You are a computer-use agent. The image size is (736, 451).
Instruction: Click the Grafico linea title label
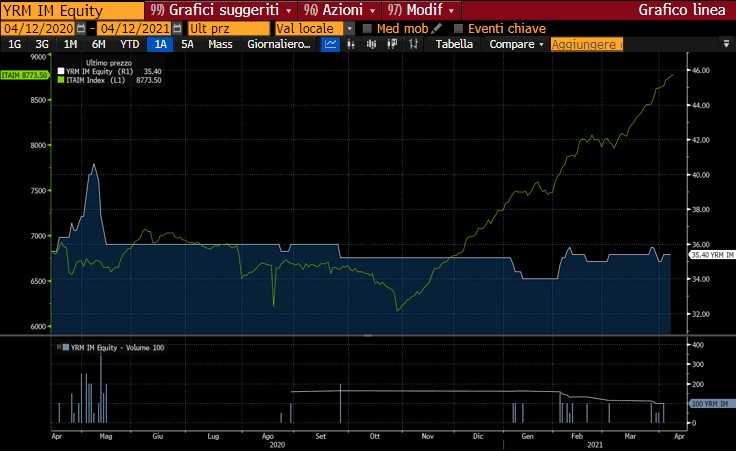pos(682,10)
